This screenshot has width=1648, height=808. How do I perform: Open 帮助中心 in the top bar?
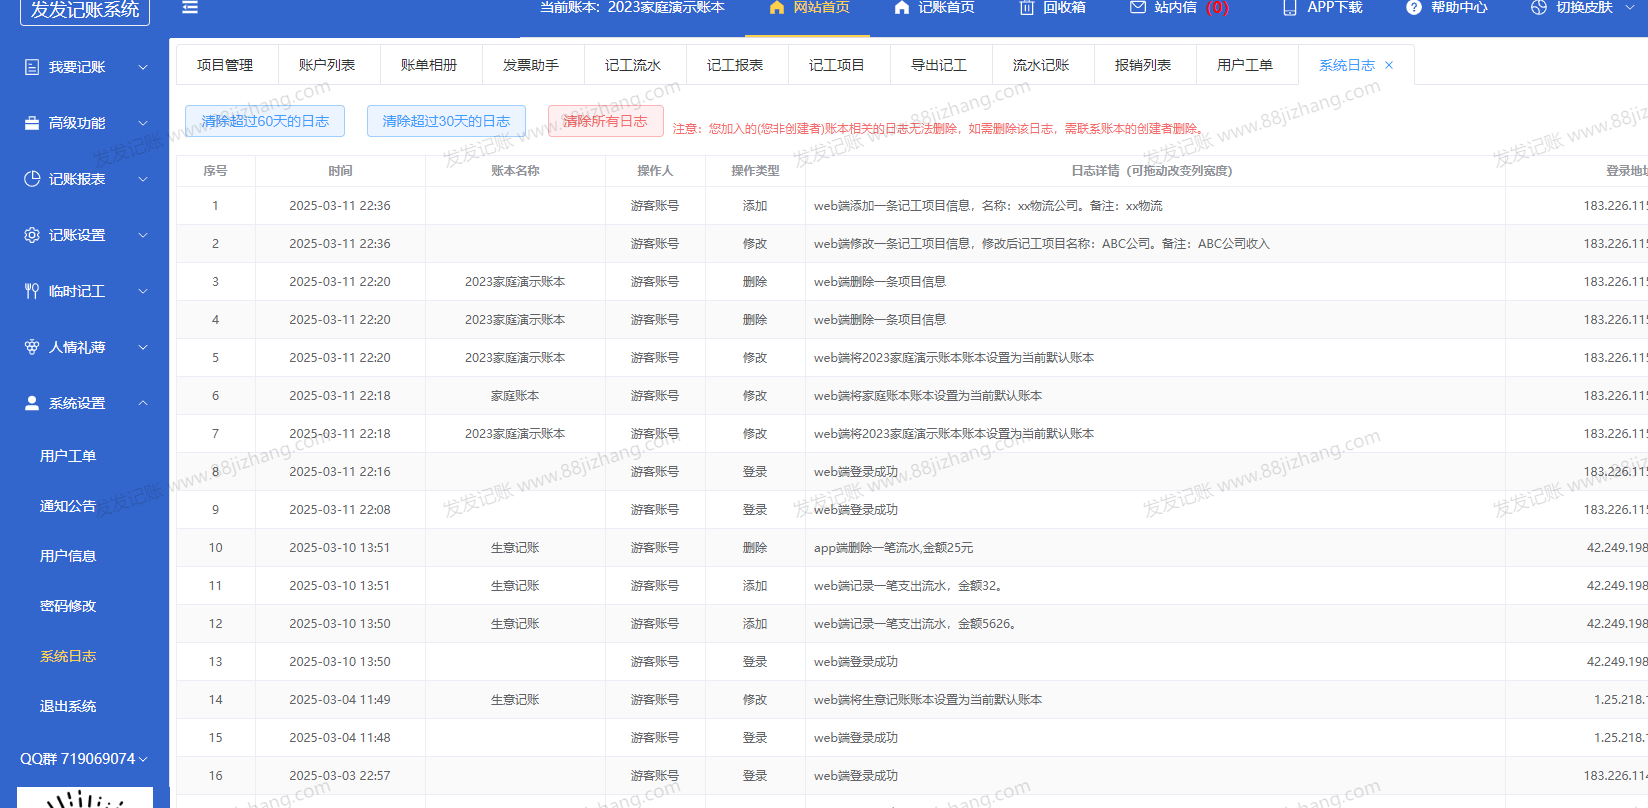(1459, 7)
